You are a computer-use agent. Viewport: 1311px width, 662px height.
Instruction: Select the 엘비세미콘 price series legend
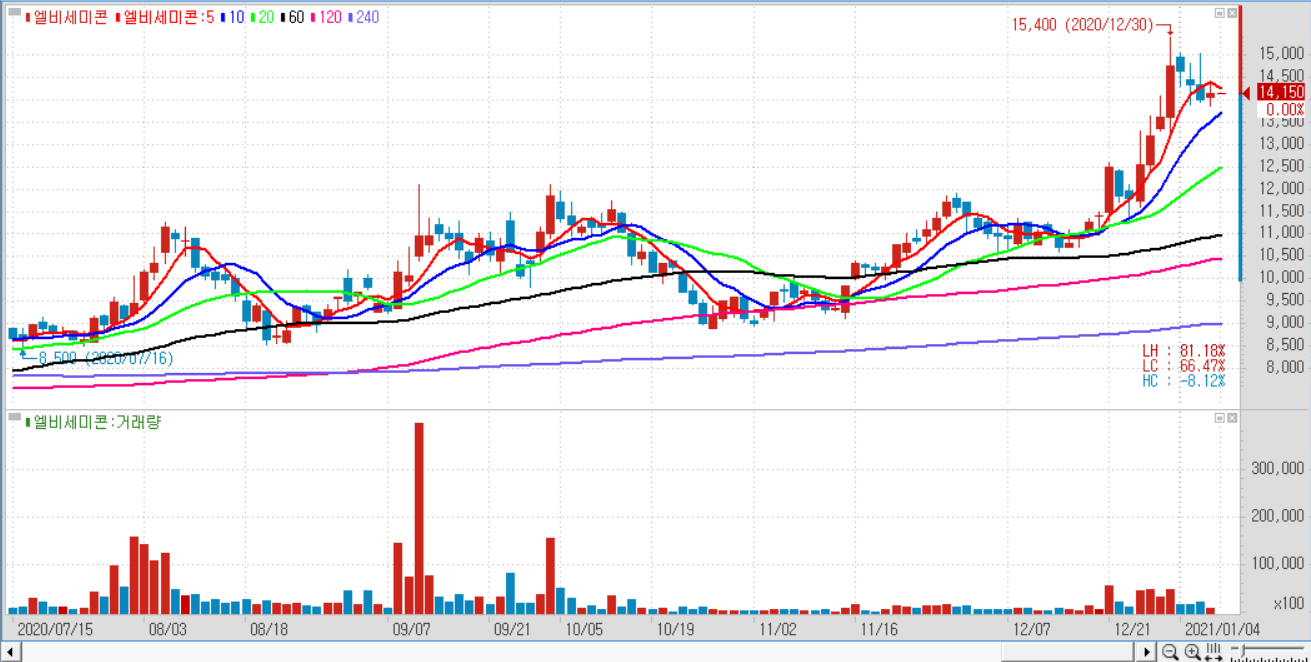(x=69, y=17)
